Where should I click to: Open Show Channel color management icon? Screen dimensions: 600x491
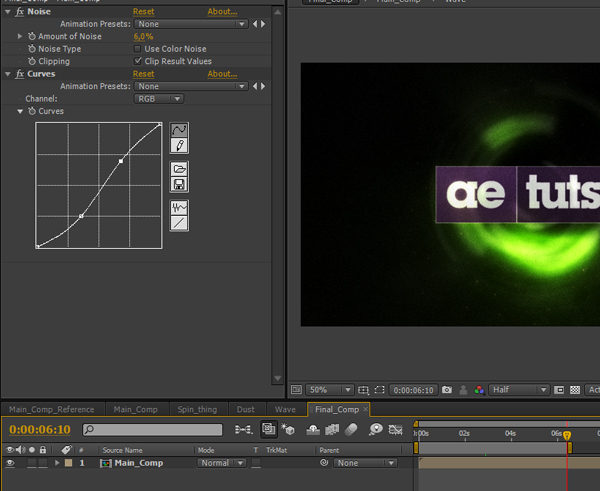coord(479,390)
